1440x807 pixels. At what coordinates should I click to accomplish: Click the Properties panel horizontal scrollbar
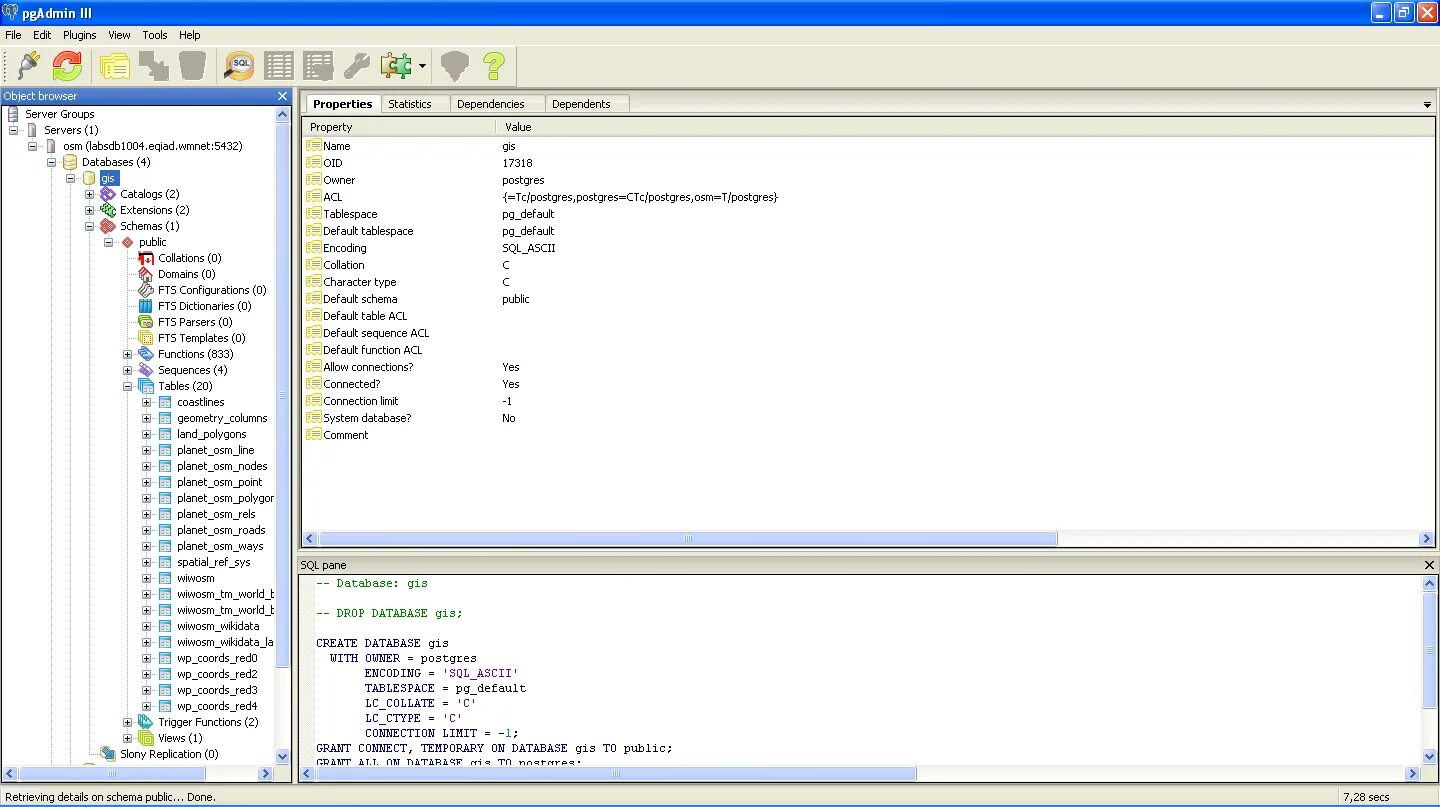point(687,538)
